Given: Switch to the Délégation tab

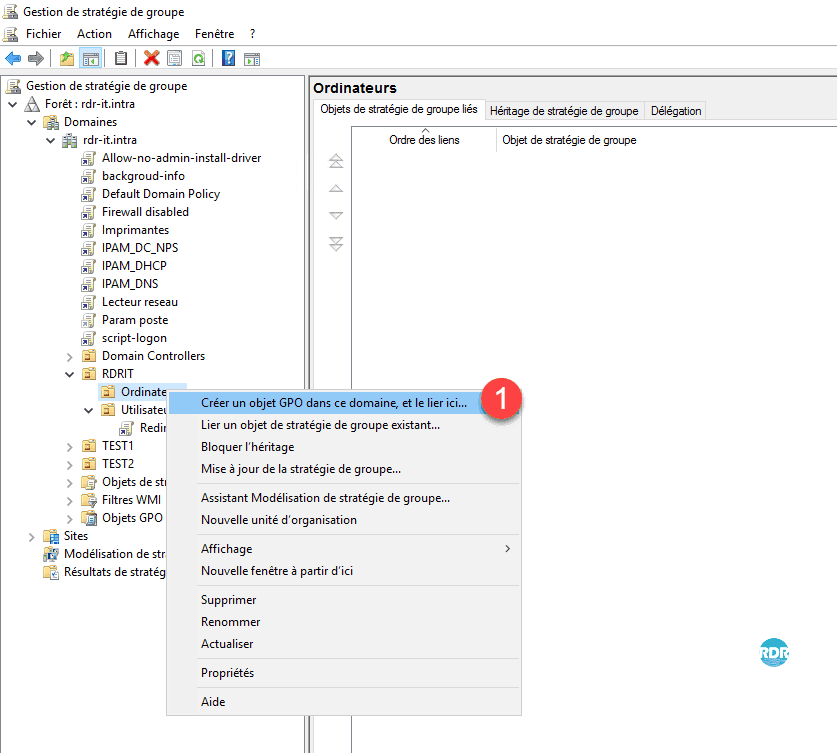Looking at the screenshot, I should coord(676,110).
